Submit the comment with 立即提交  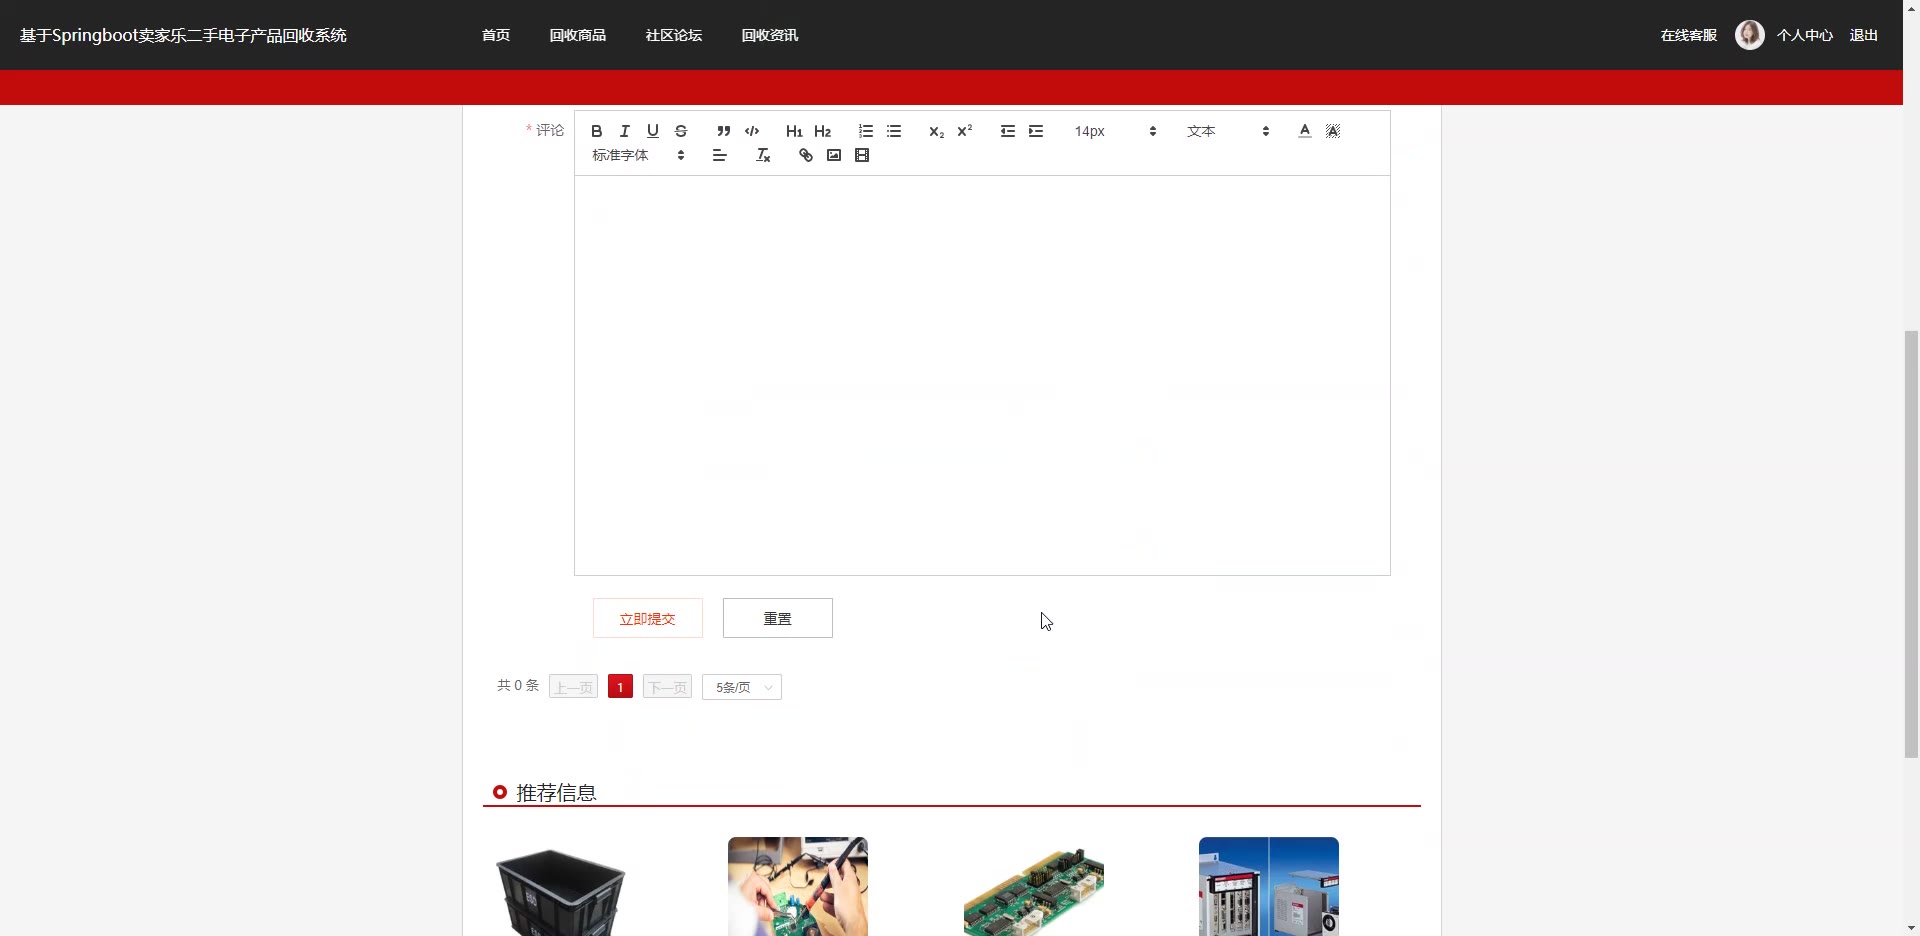648,618
